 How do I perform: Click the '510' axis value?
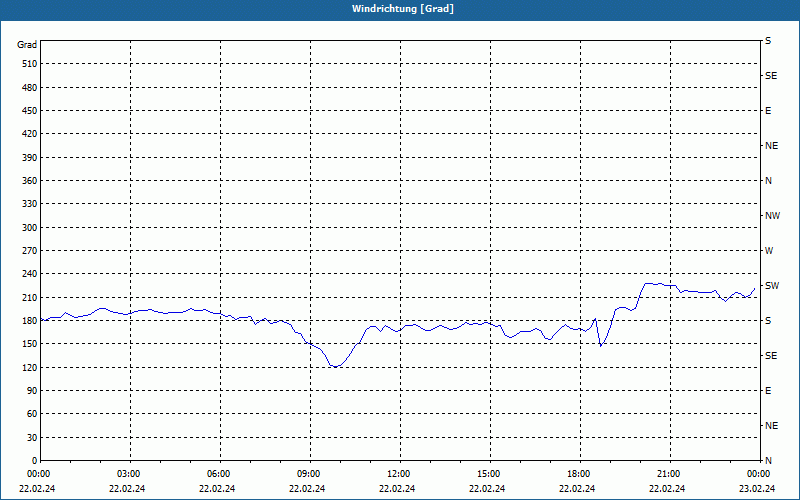coord(31,64)
